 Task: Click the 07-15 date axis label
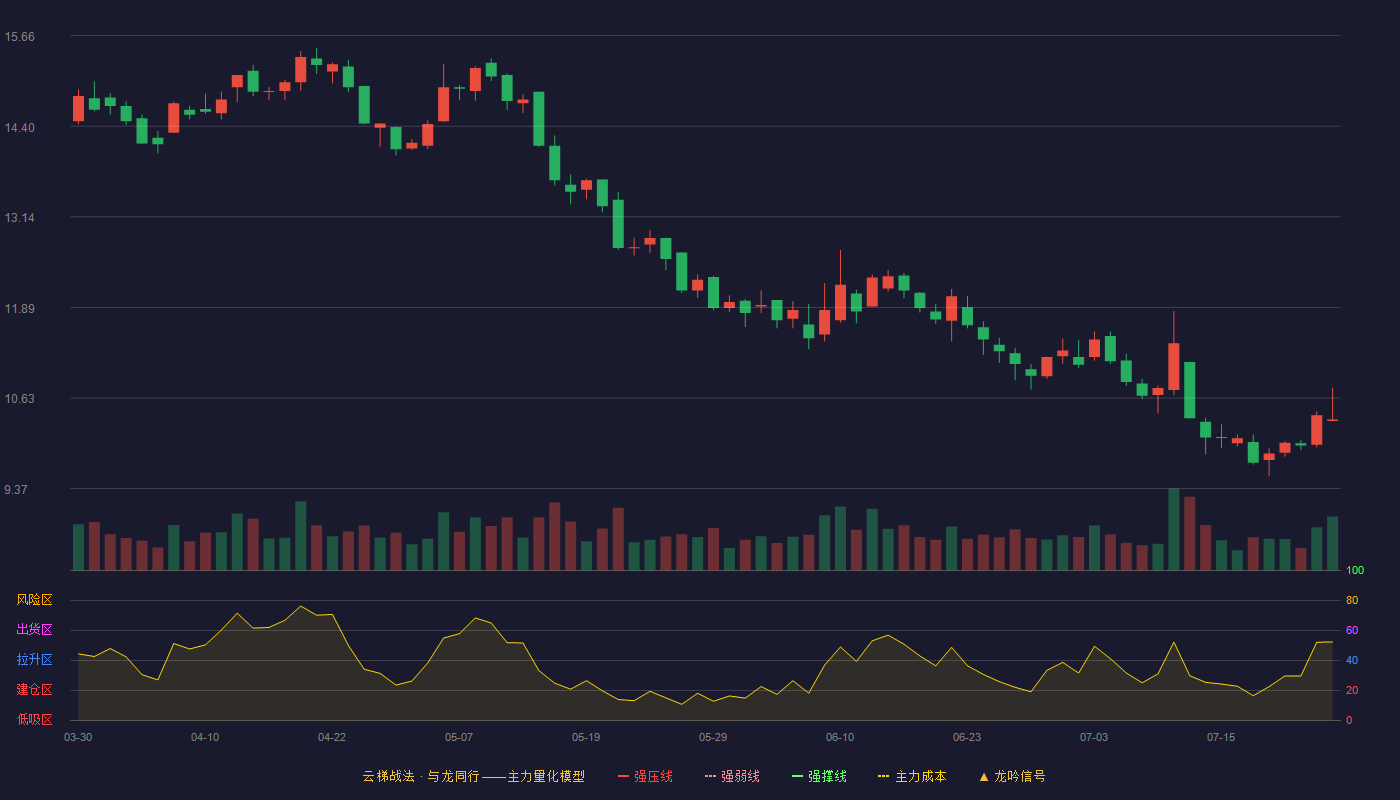tap(1221, 737)
